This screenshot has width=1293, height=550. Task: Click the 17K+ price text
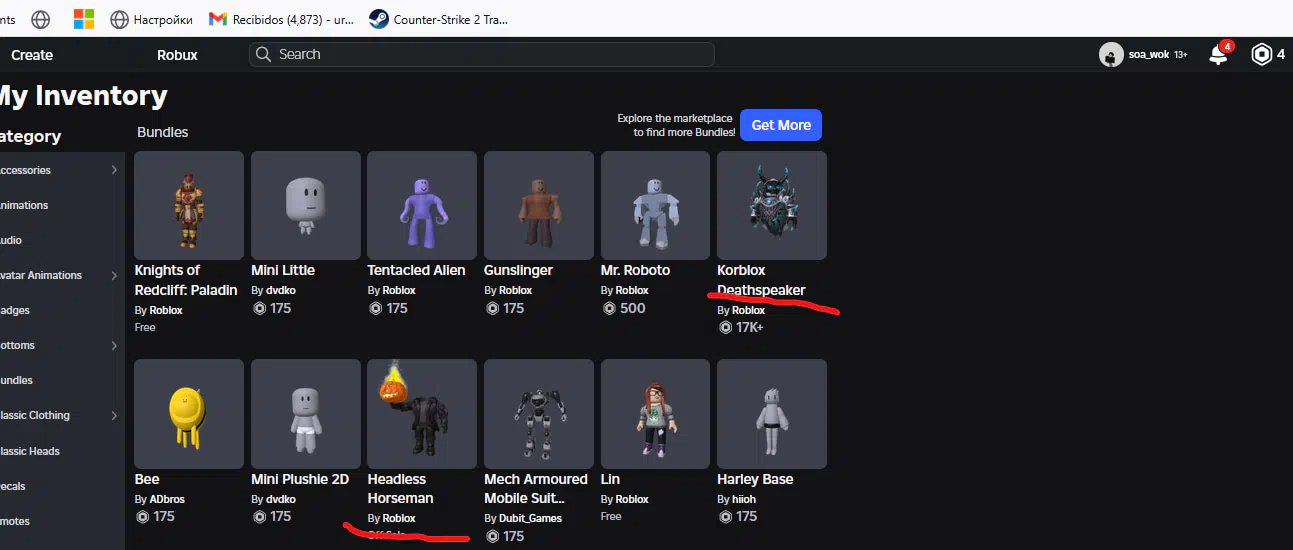tap(750, 327)
